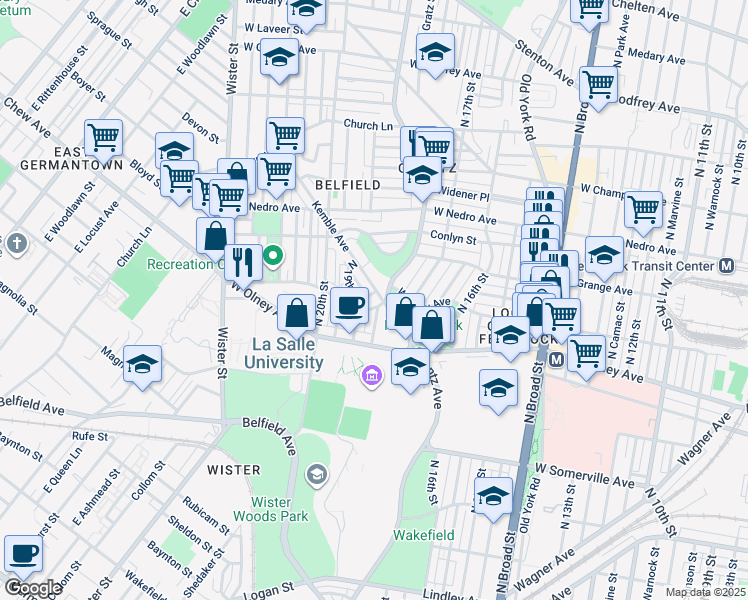Click the BELFIELD neighborhood label
This screenshot has width=748, height=600.
pyautogui.click(x=348, y=185)
